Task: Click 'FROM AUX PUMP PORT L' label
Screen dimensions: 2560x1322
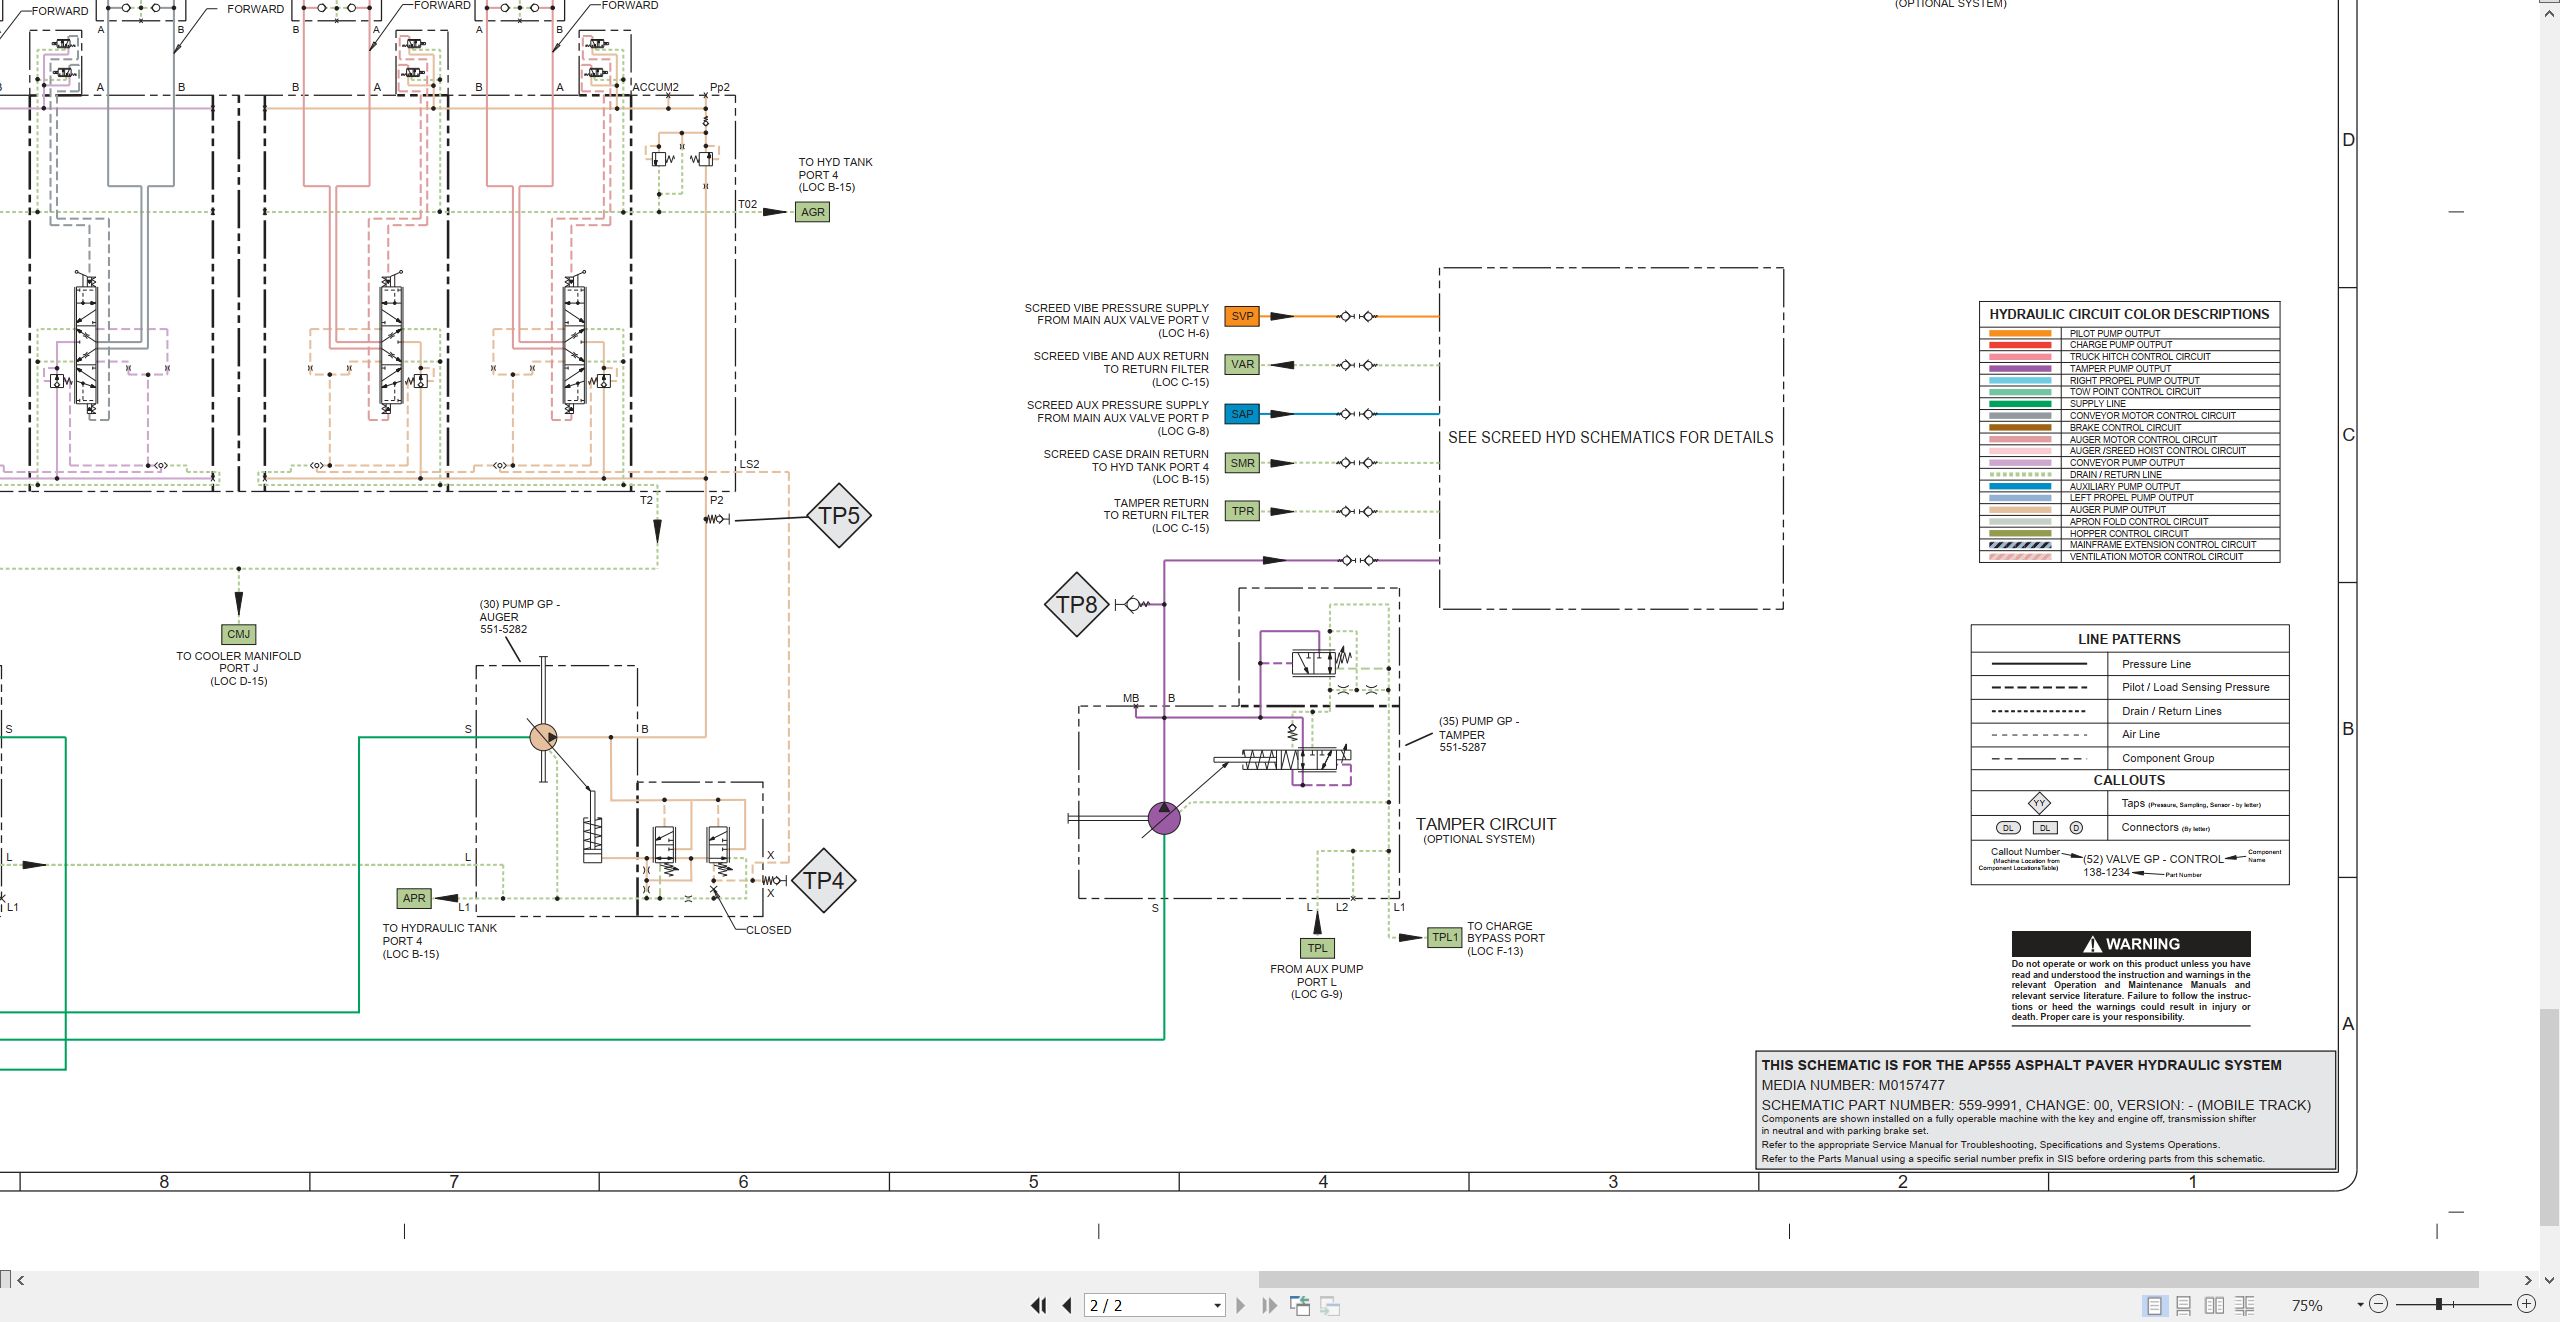Action: pos(1316,975)
